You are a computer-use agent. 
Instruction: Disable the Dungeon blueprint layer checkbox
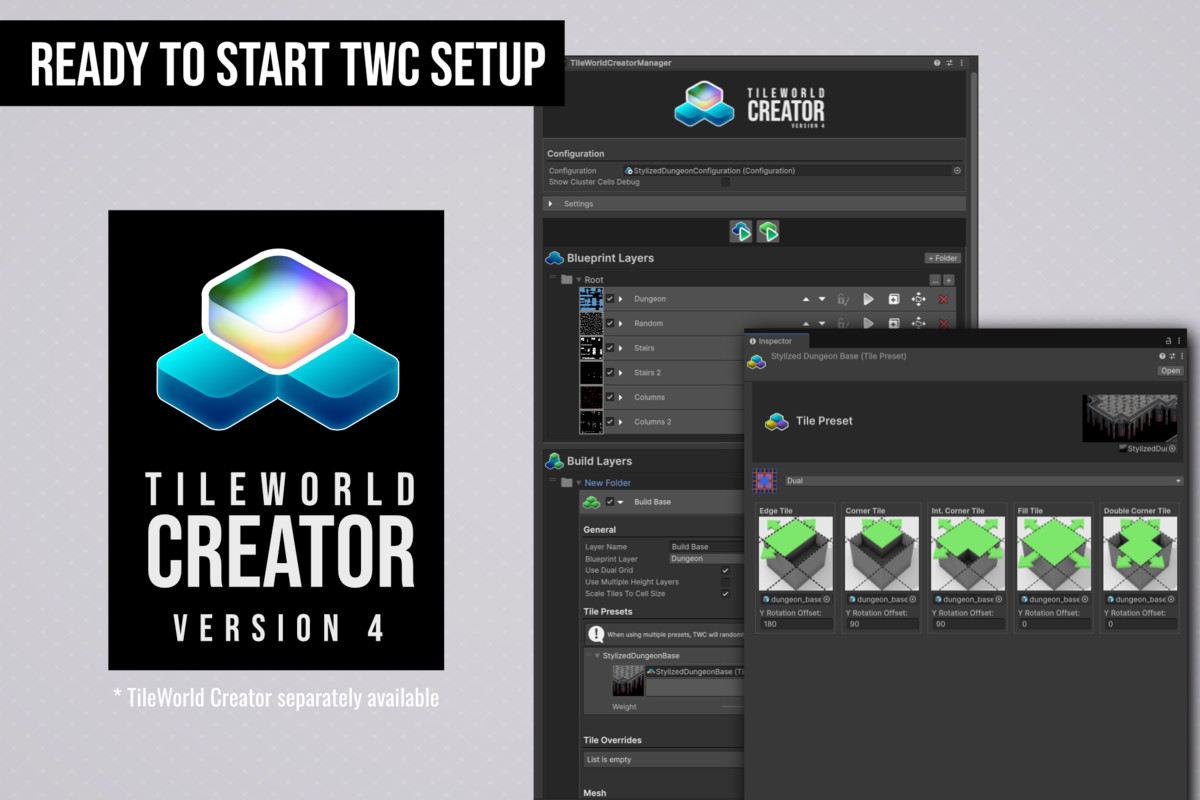[610, 299]
